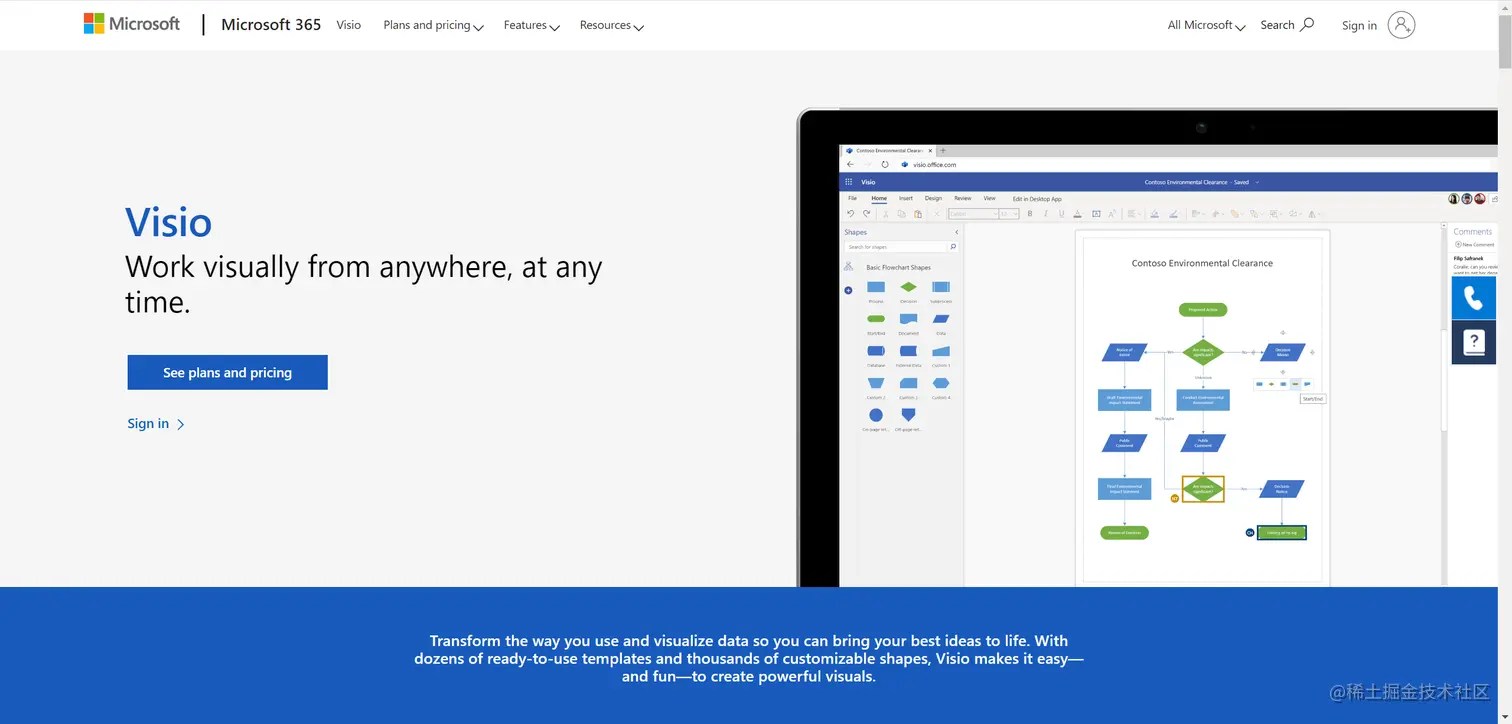The width and height of the screenshot is (1512, 724).
Task: Click the shapes search magnifier icon
Action: pos(953,247)
